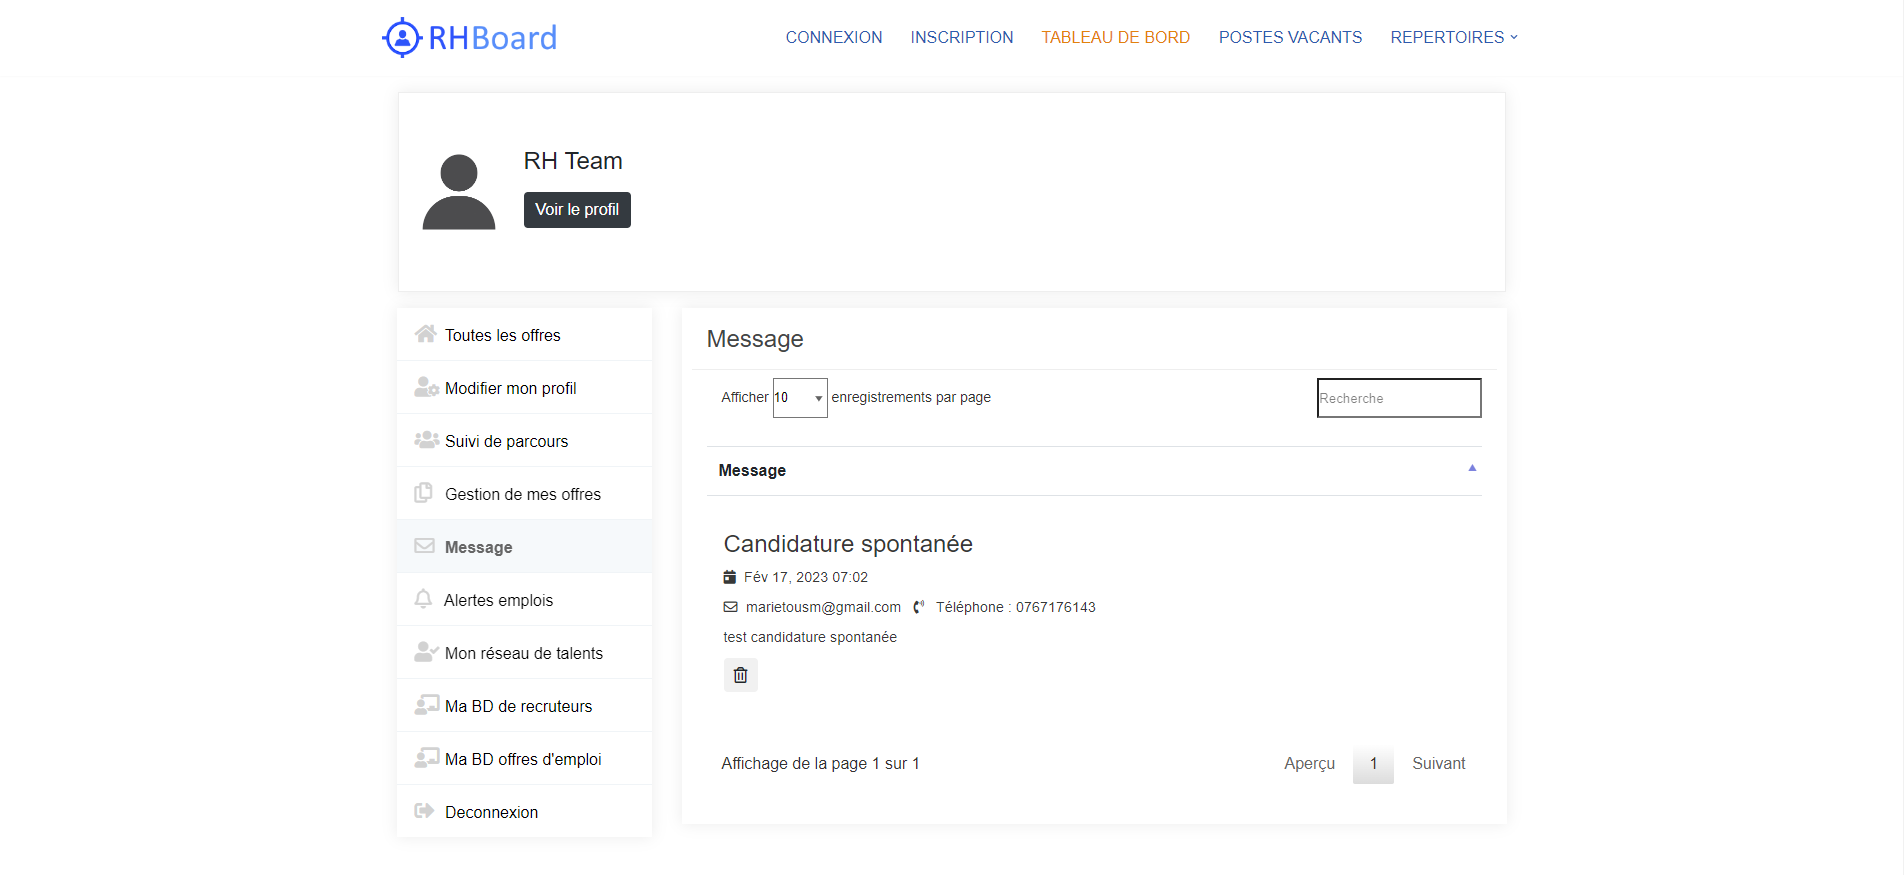Focus the Recherche search field
This screenshot has width=1904, height=875.
point(1398,398)
